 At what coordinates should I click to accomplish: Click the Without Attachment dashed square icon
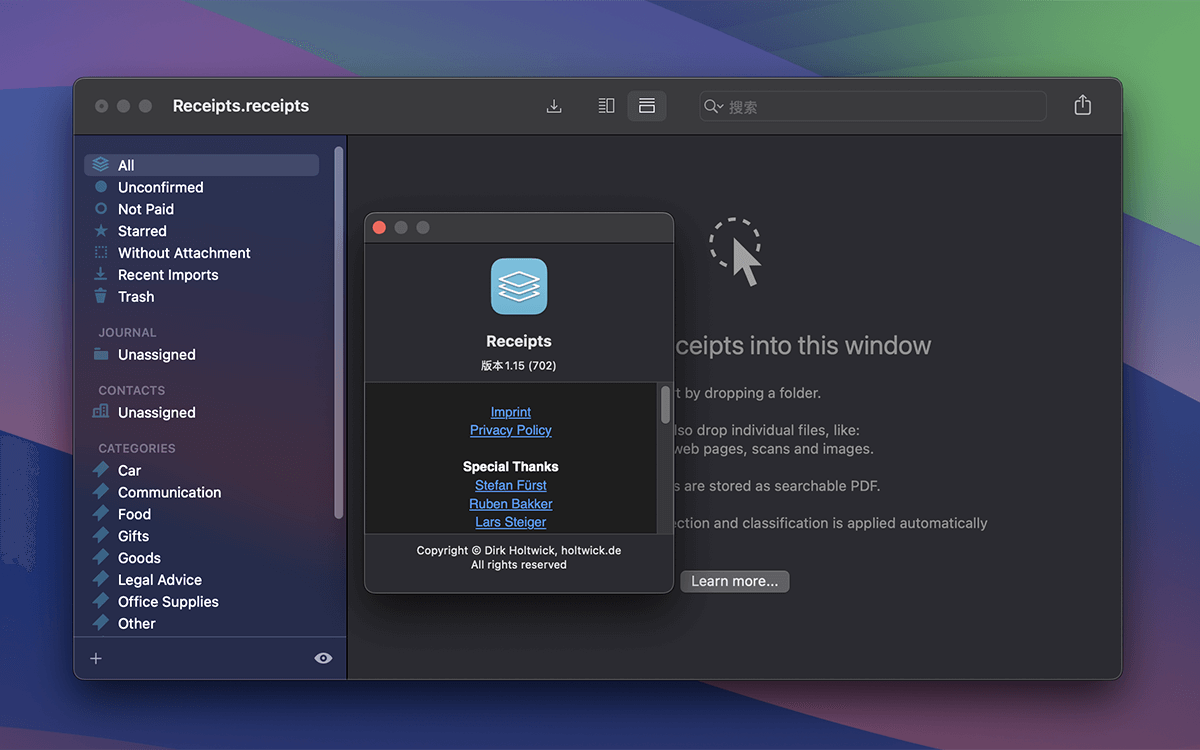tap(101, 253)
